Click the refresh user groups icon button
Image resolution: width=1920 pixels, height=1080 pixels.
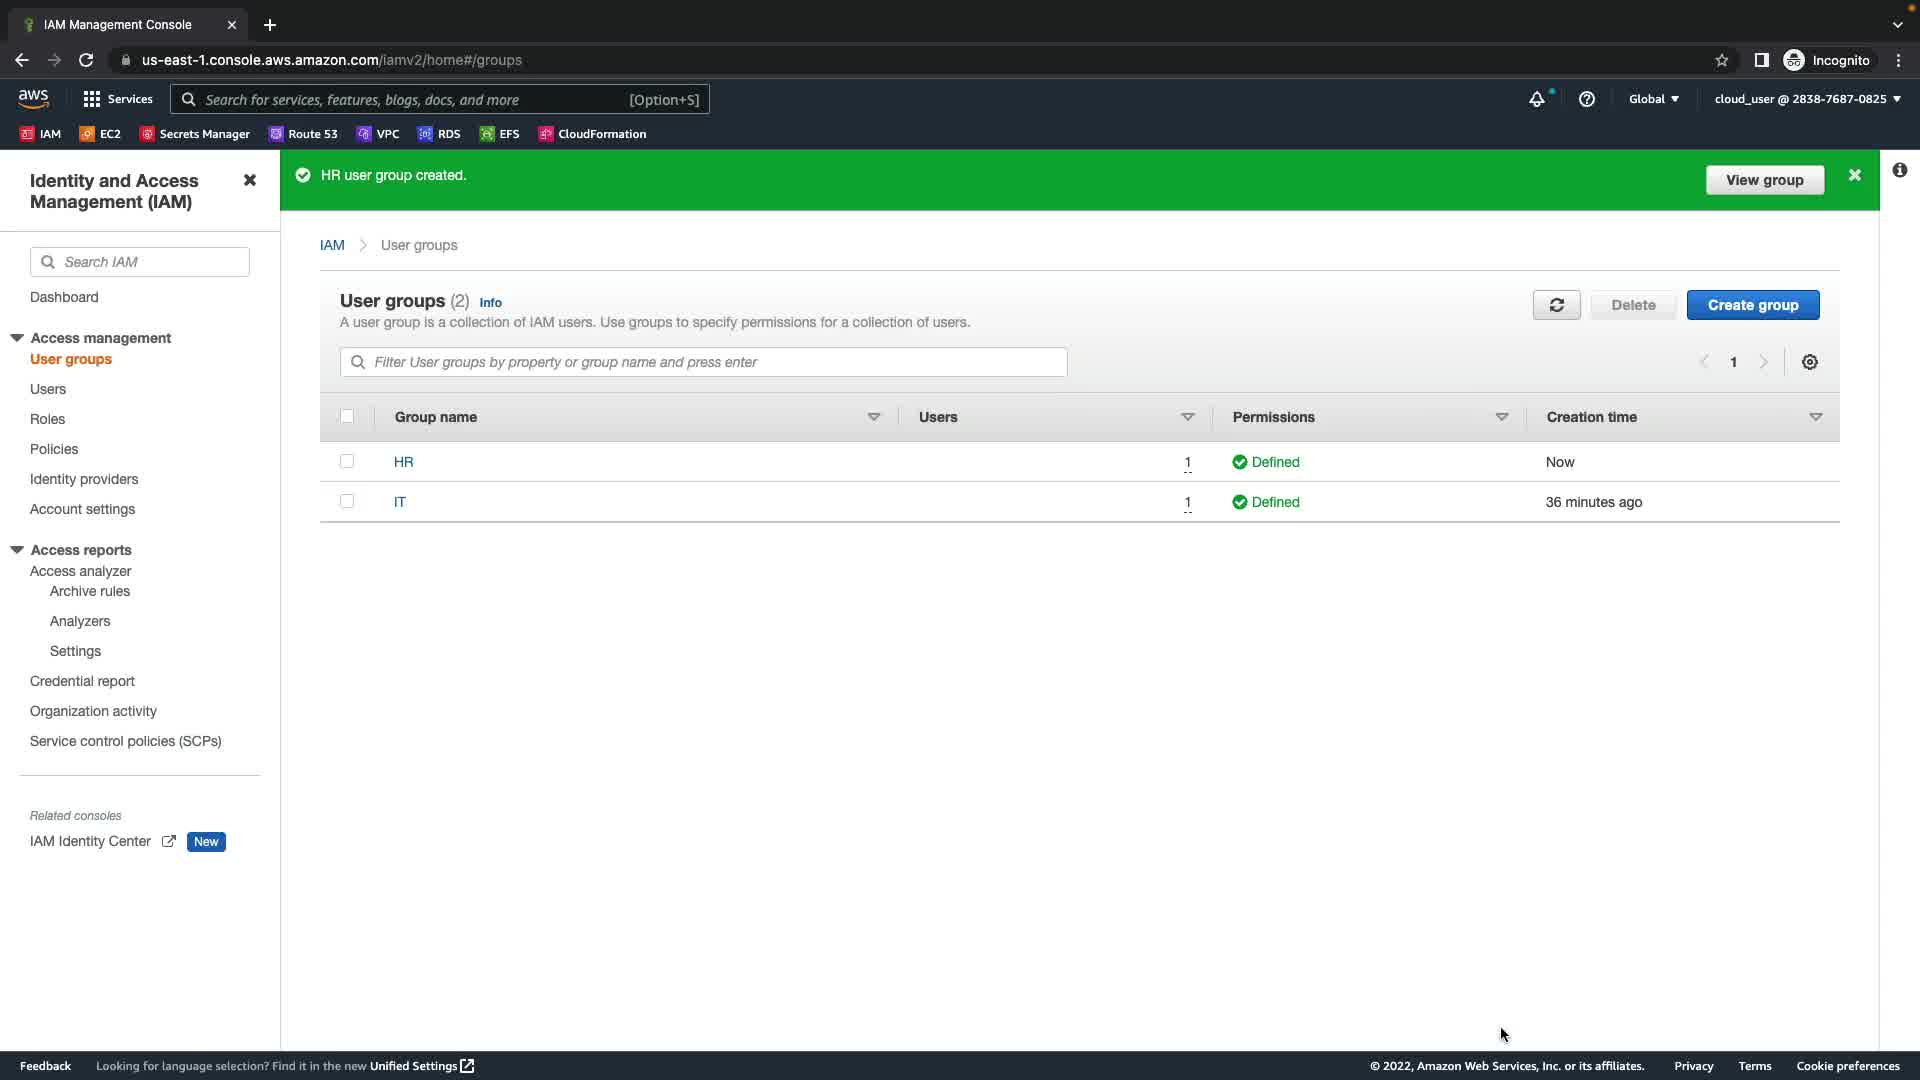[x=1556, y=305]
